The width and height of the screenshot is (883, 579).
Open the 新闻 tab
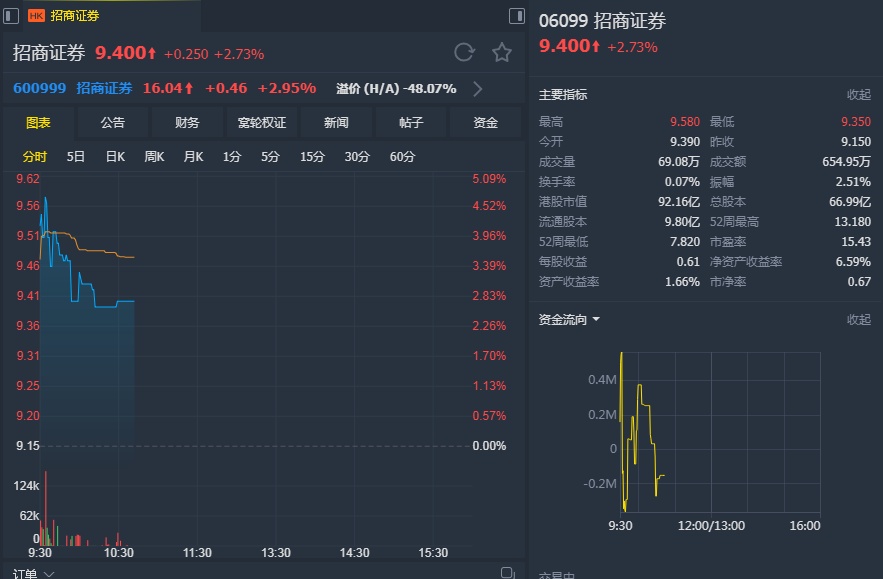pyautogui.click(x=336, y=123)
